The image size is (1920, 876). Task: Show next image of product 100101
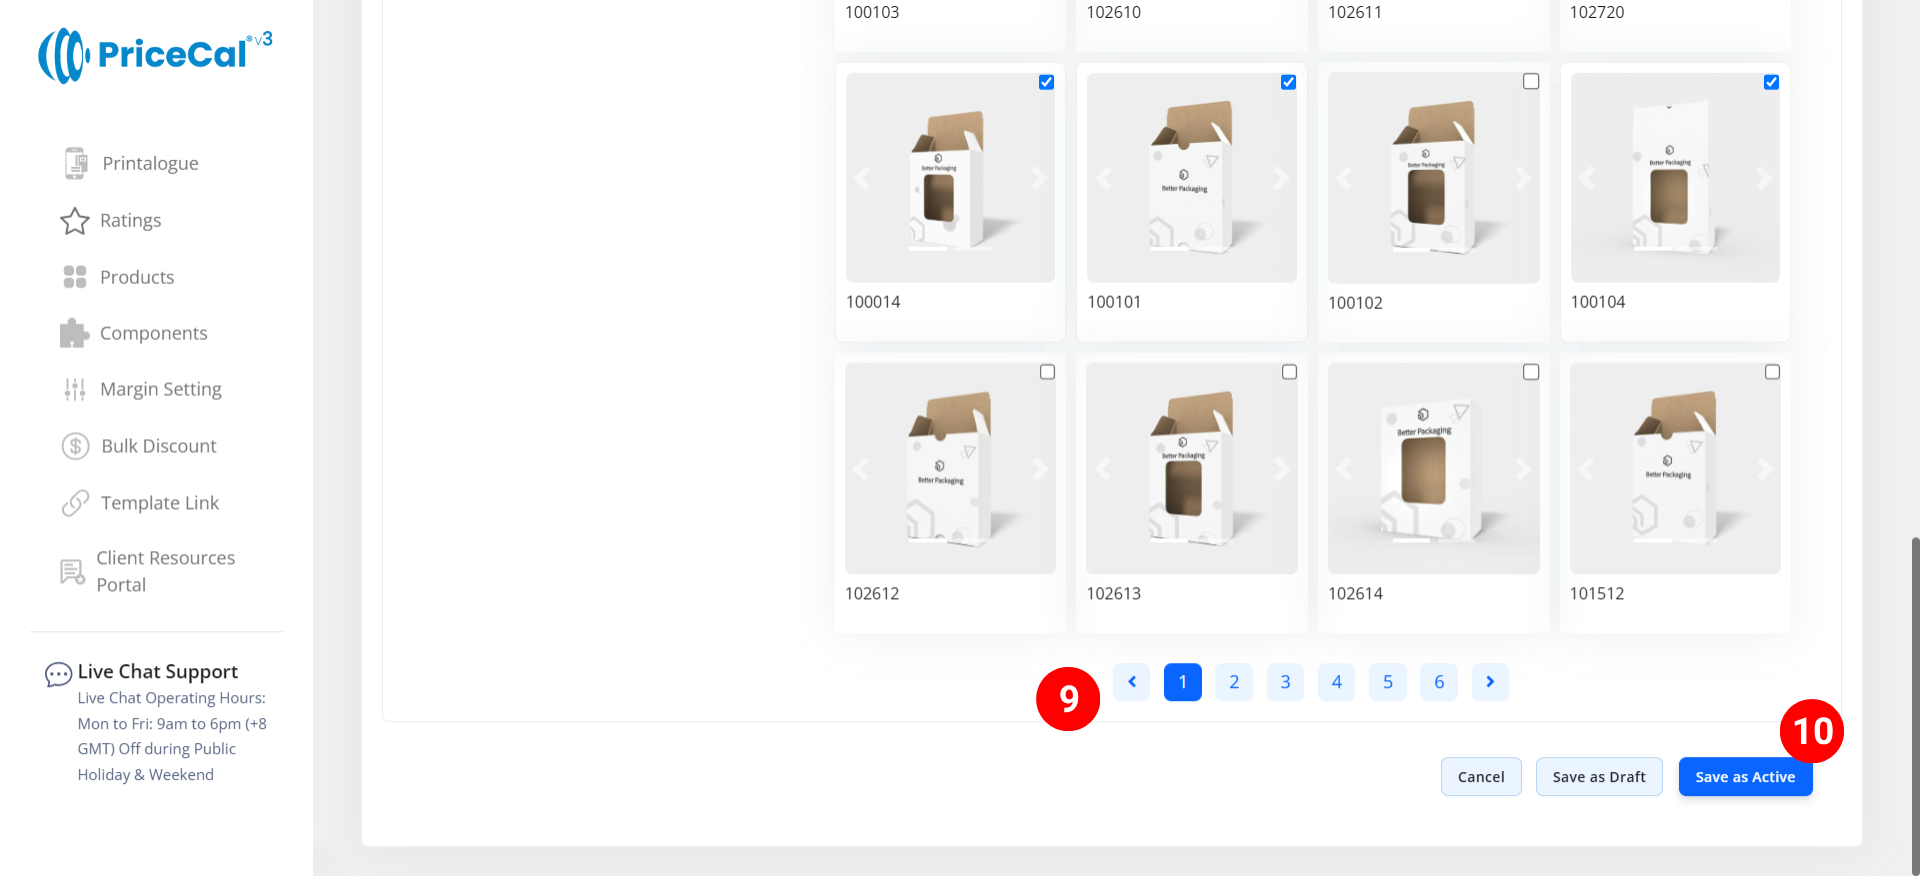click(x=1280, y=179)
